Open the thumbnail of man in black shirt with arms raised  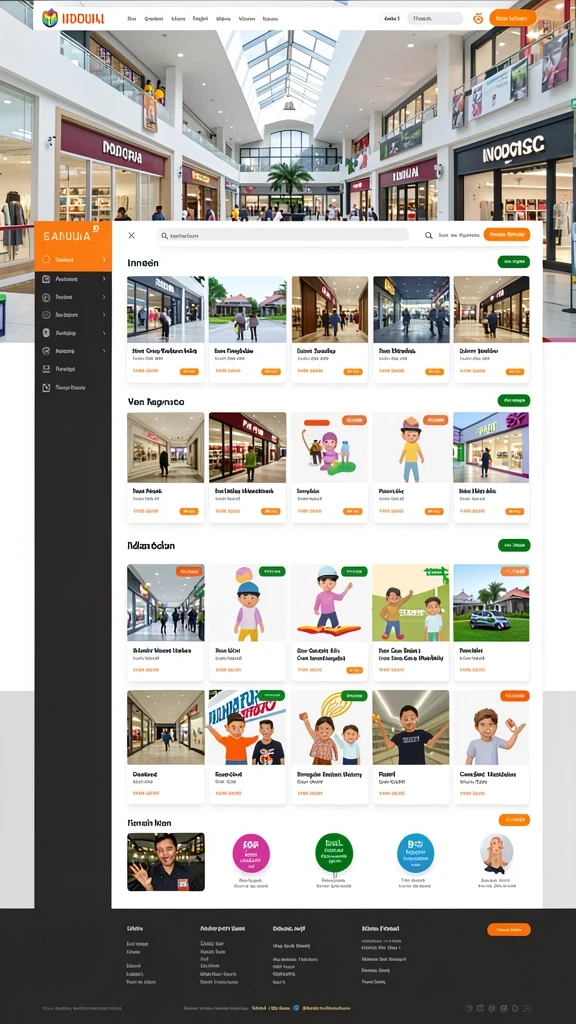coord(411,728)
